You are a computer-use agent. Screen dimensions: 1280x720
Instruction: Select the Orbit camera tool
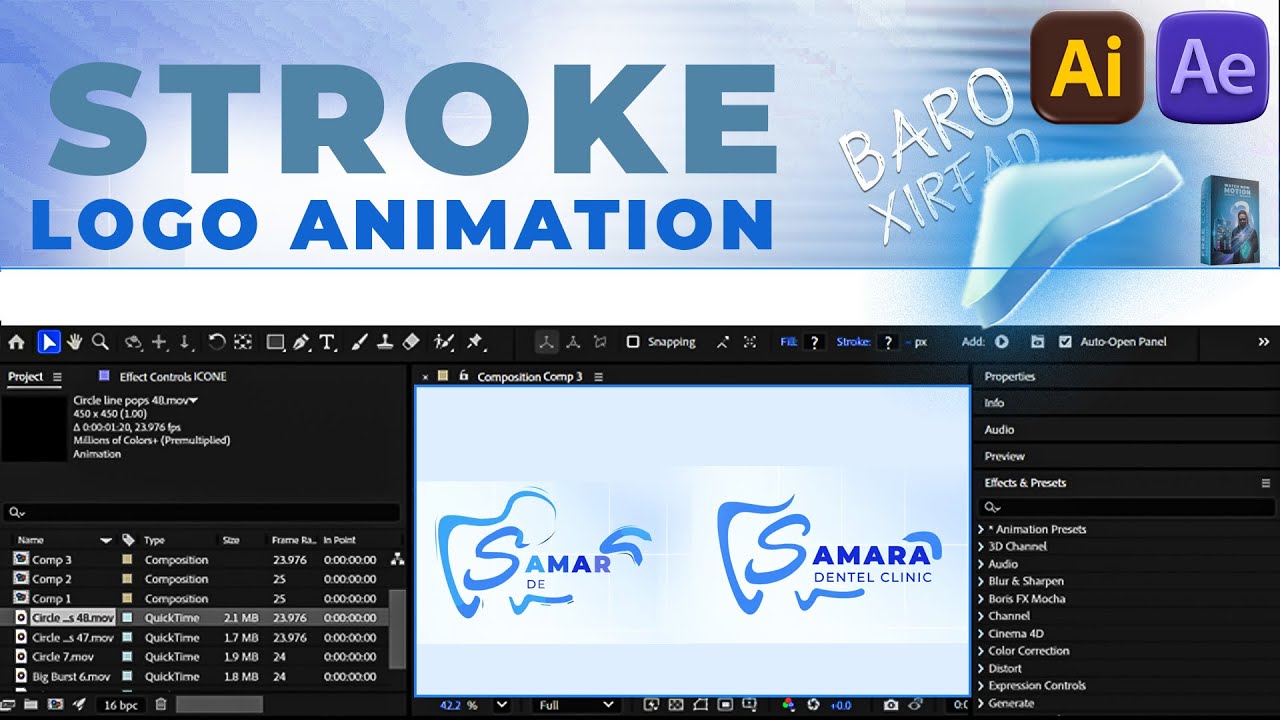pyautogui.click(x=132, y=342)
